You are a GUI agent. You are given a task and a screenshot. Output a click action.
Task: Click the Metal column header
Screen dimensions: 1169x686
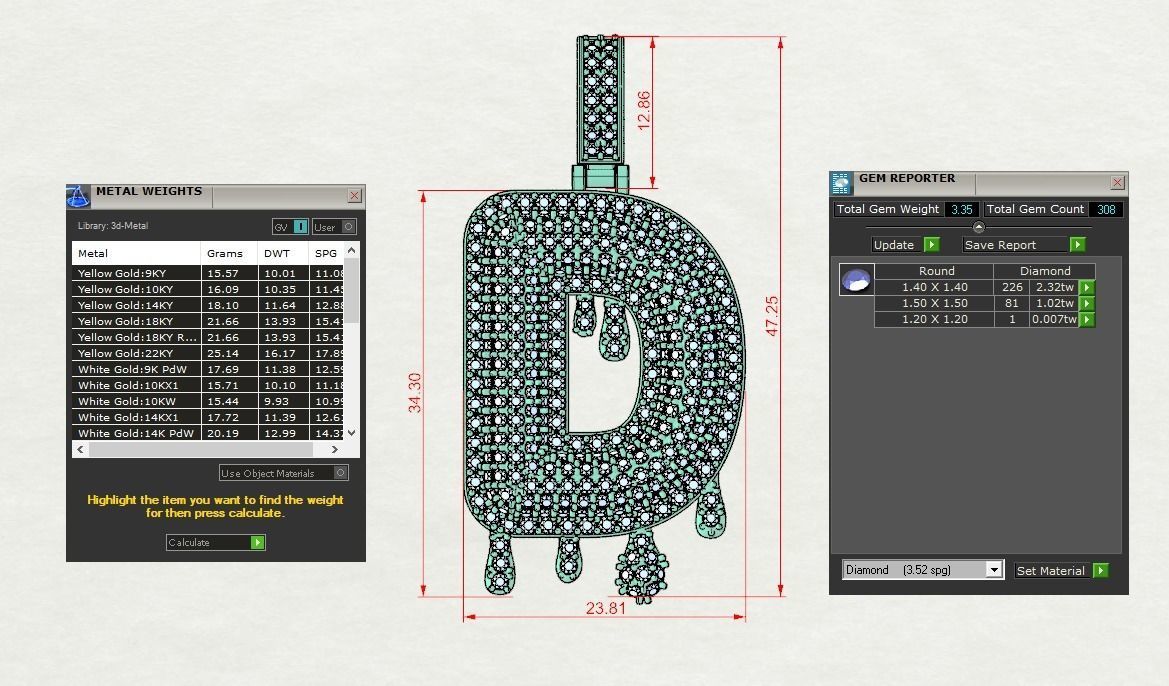136,254
